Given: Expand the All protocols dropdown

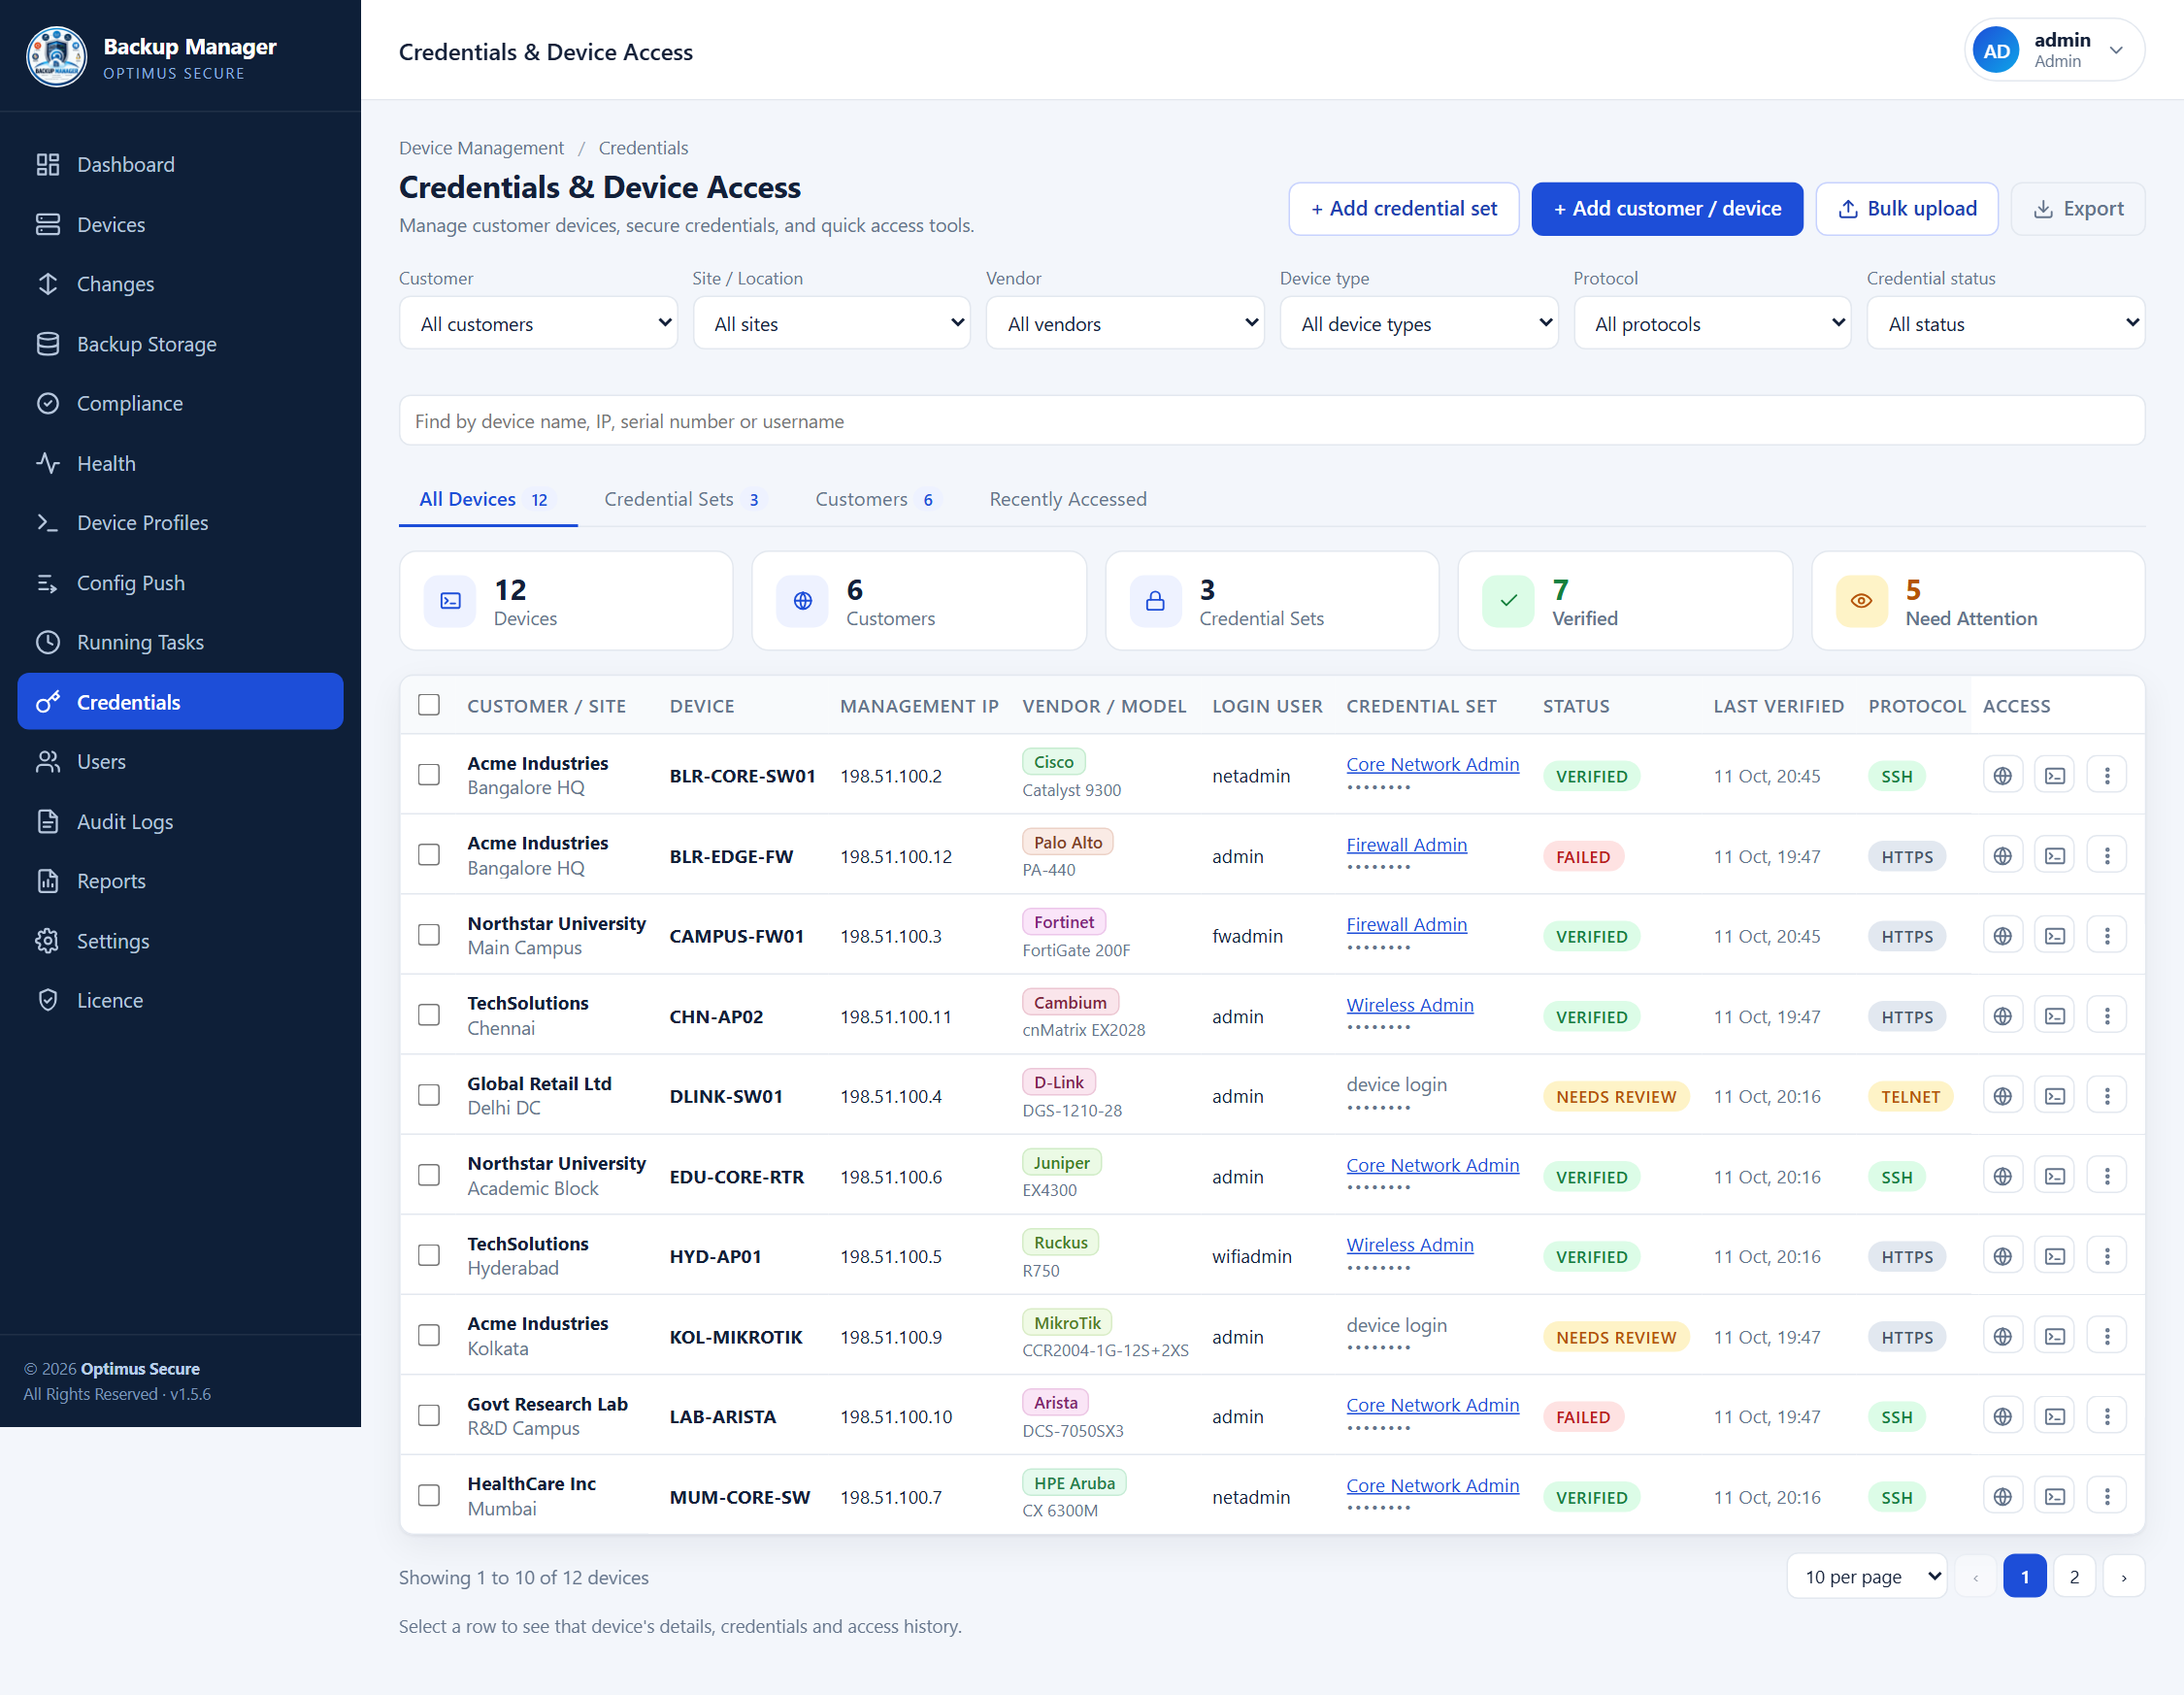Looking at the screenshot, I should point(1712,323).
